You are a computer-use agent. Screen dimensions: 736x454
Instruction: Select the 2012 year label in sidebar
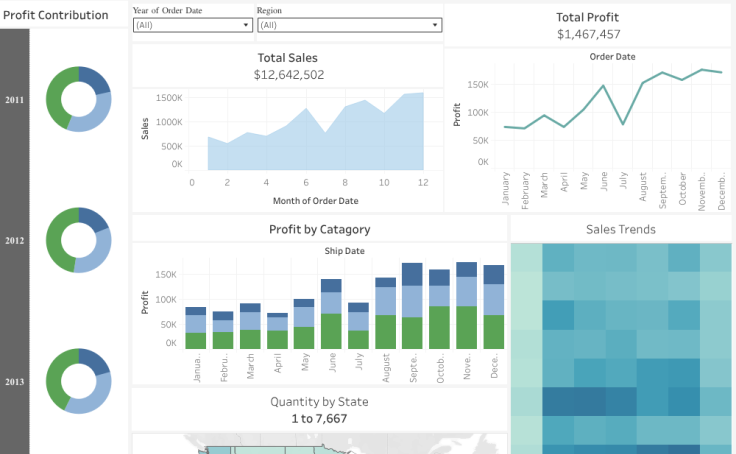click(x=15, y=241)
